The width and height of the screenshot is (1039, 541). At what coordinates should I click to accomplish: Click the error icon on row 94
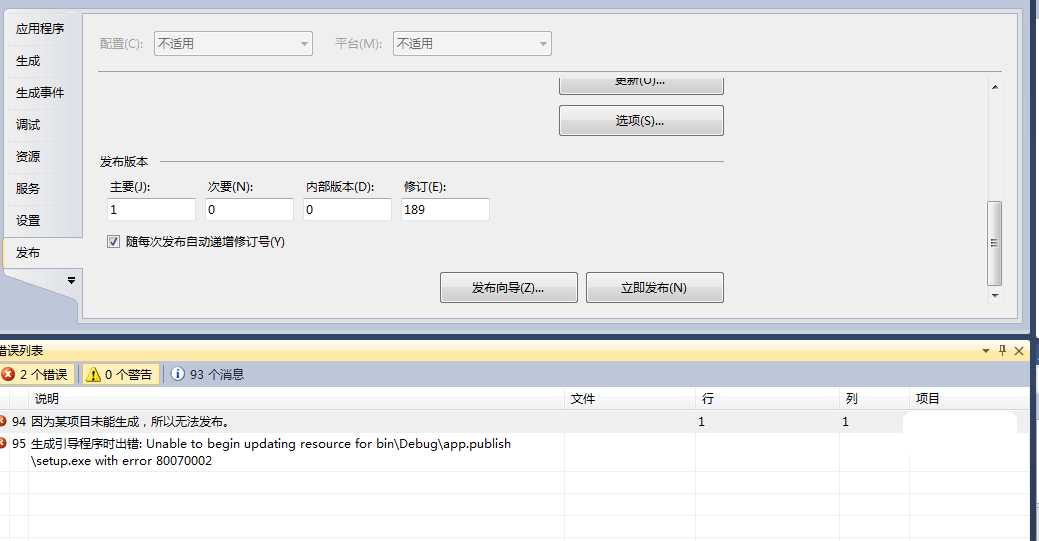click(x=3, y=421)
